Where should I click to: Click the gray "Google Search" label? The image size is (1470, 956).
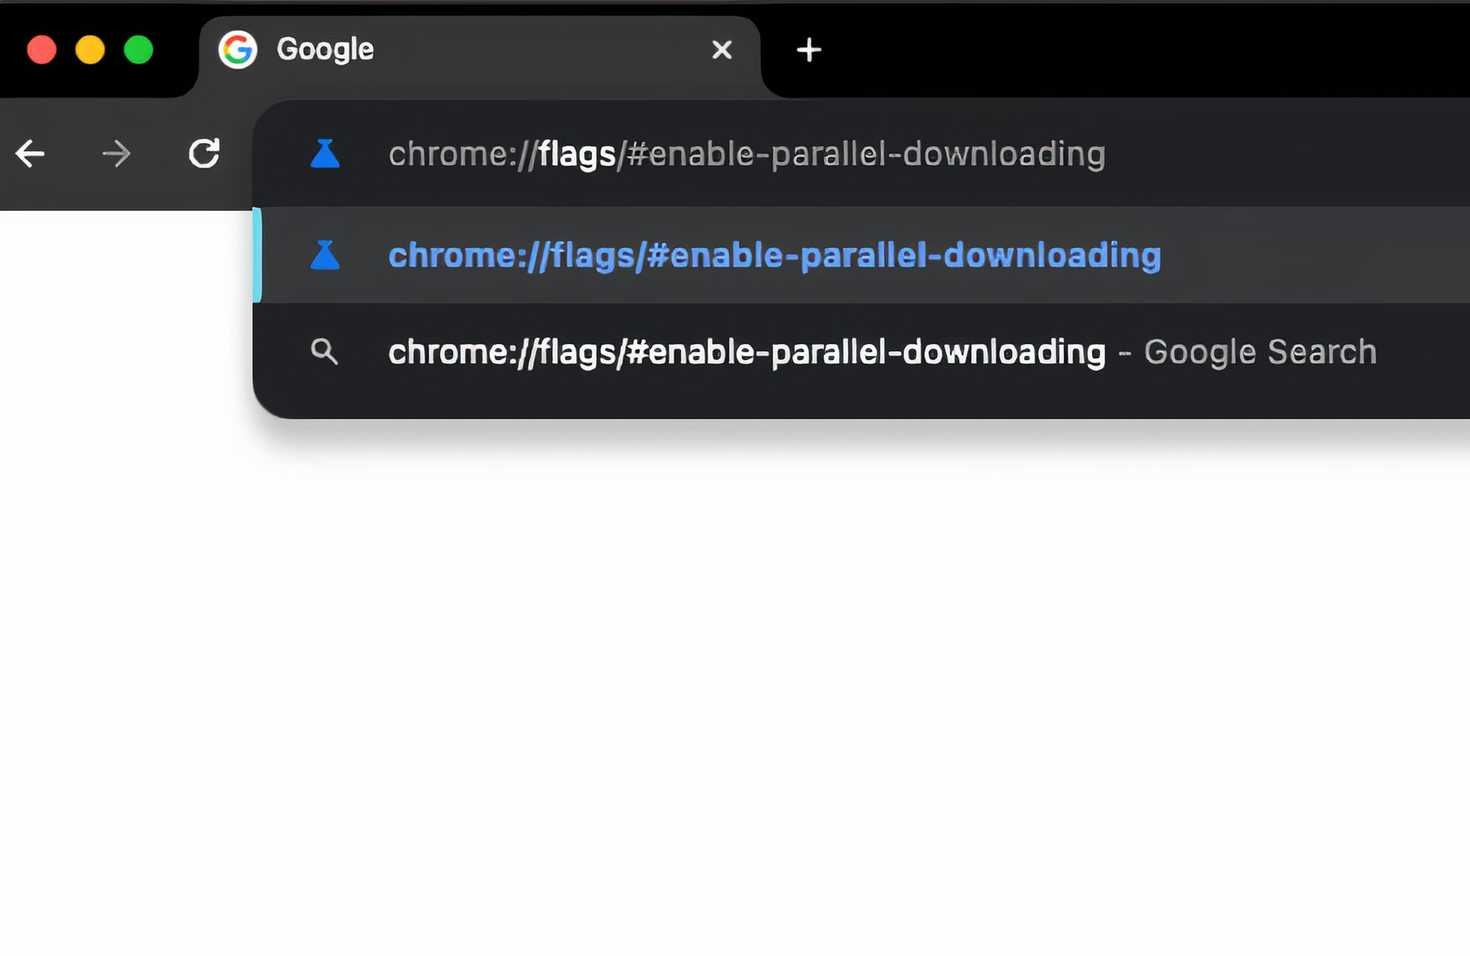(1260, 352)
